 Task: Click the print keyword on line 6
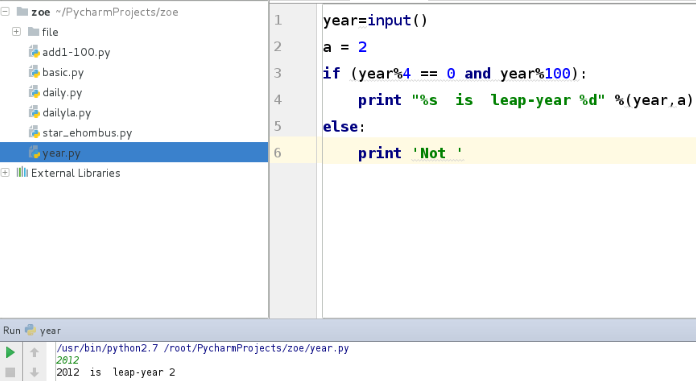[380, 153]
